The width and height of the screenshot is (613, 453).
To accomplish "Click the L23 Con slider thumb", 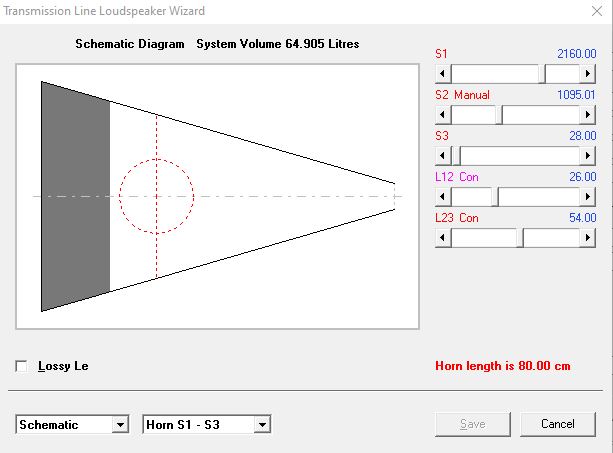I will 520,238.
